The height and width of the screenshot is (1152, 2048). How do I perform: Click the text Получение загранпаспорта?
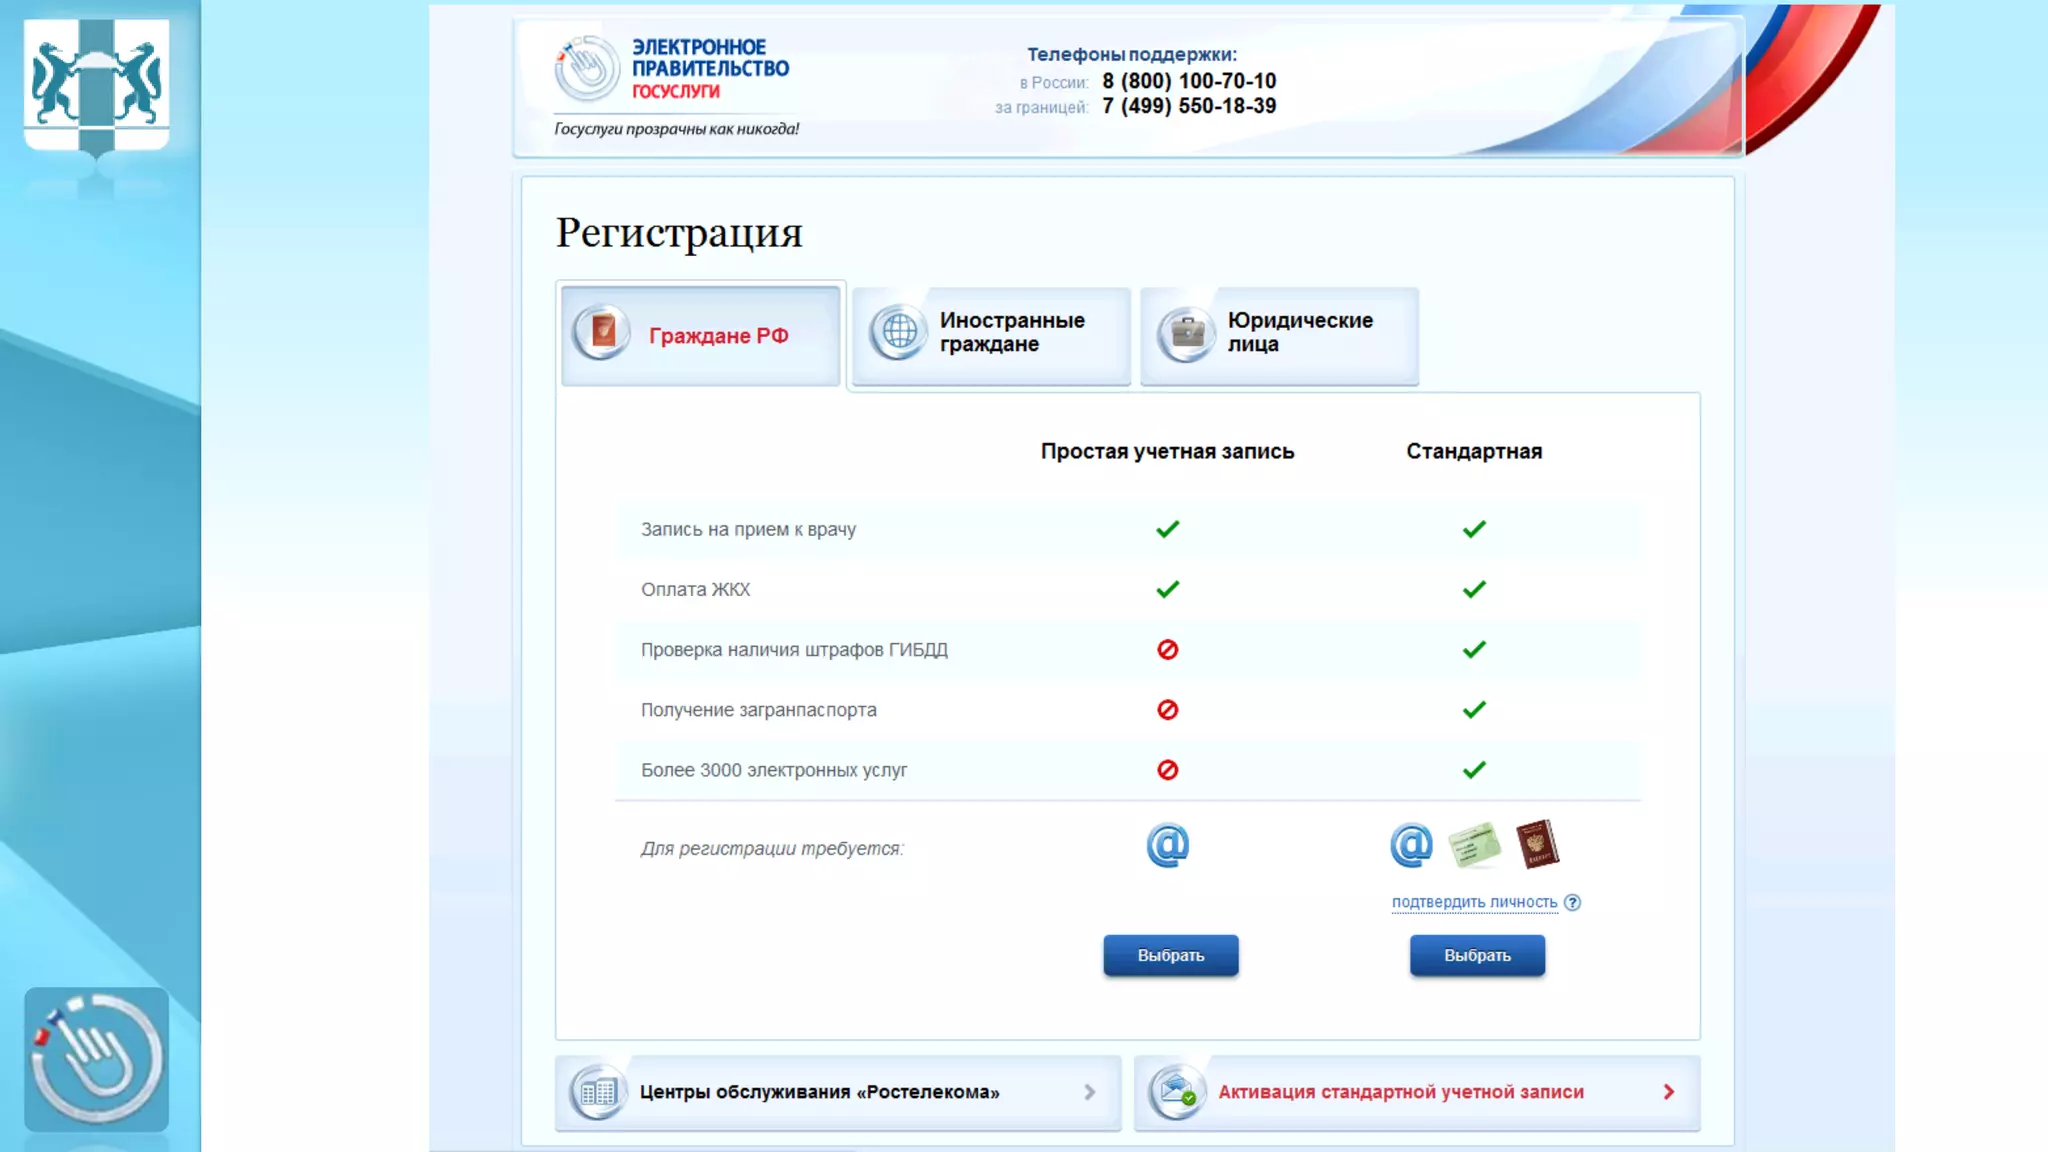758,710
